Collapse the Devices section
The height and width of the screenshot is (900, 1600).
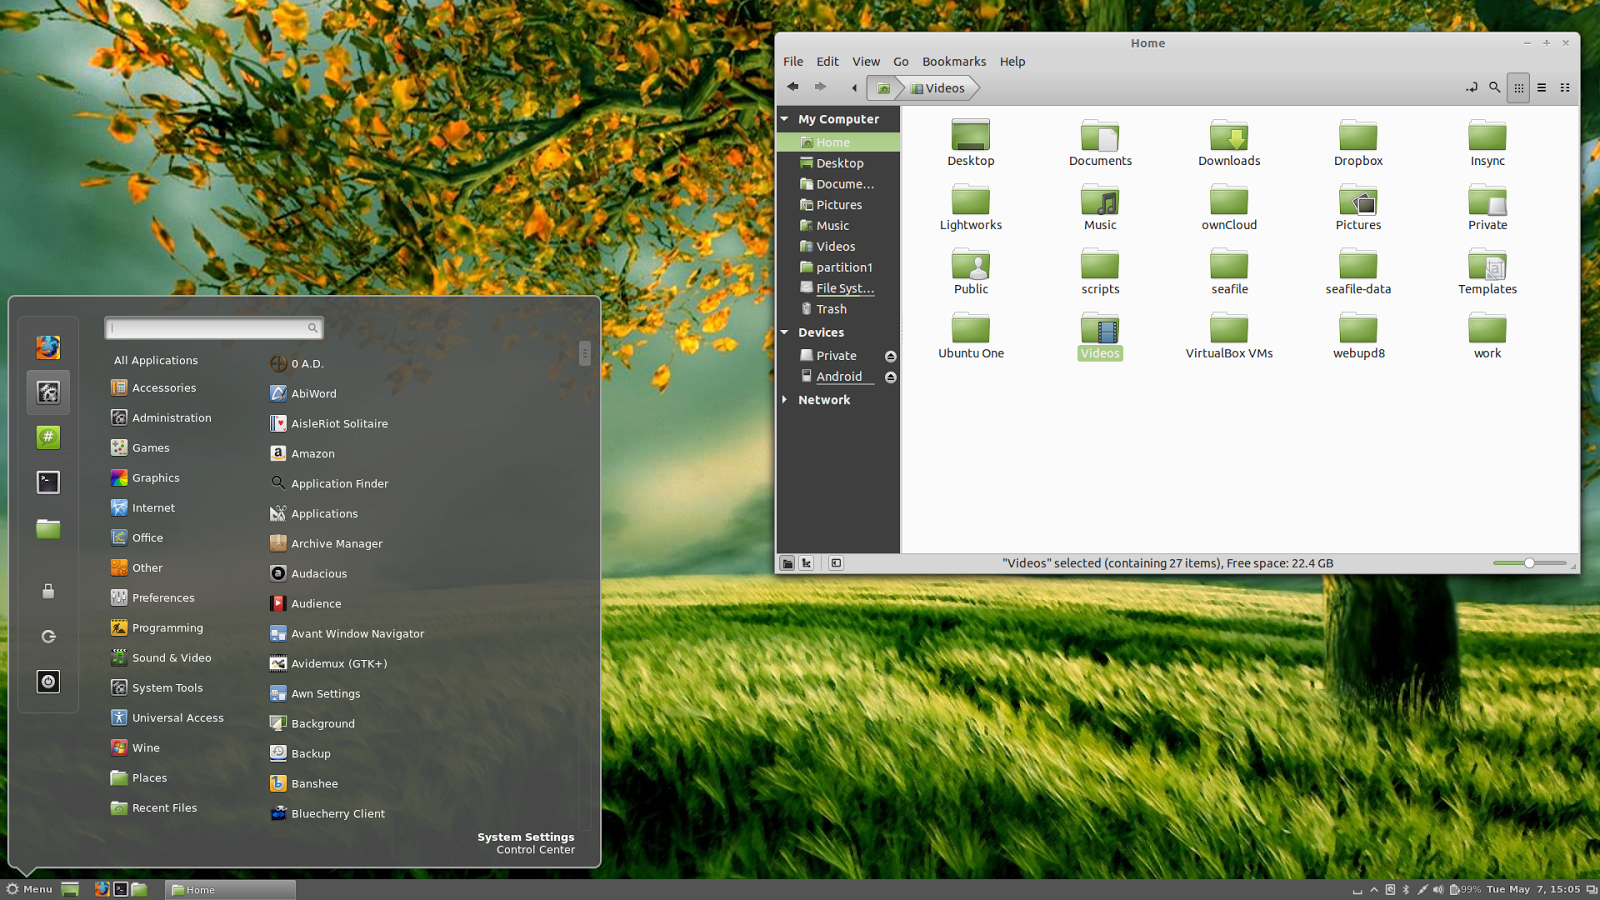785,332
